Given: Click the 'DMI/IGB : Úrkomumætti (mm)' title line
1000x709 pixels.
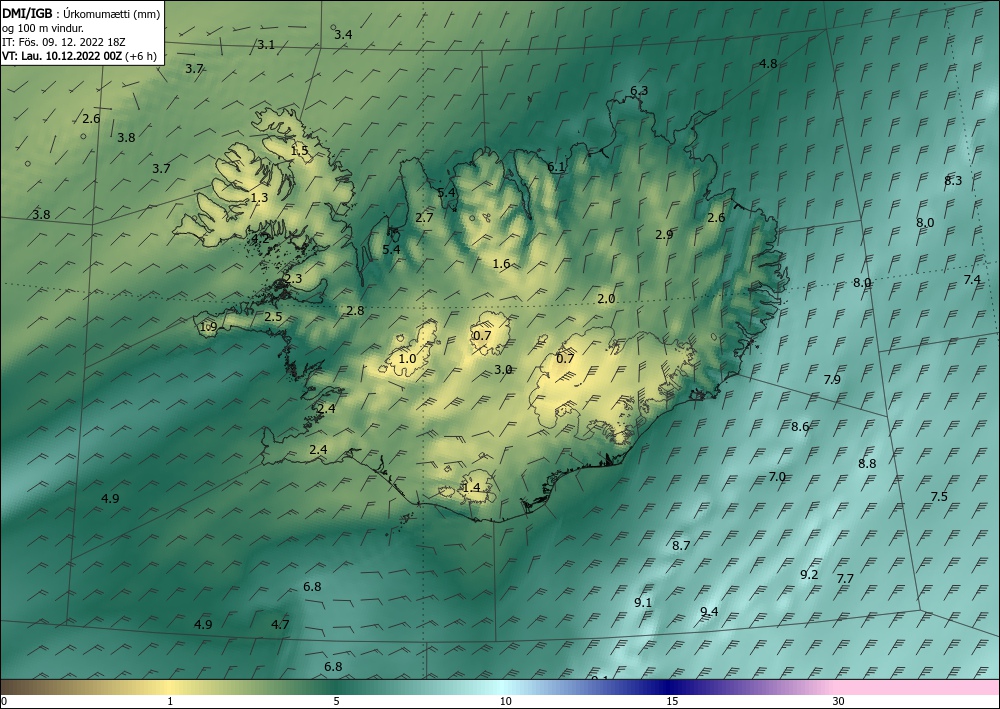Looking at the screenshot, I should pyautogui.click(x=81, y=13).
